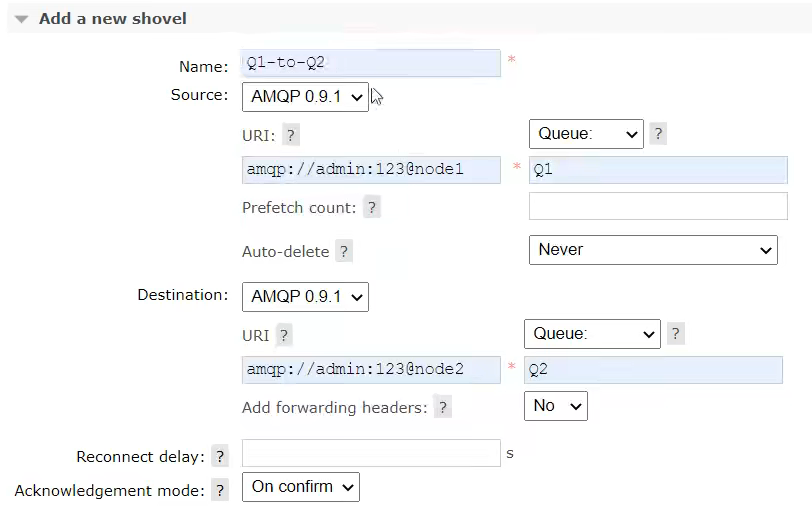Show help for Add forwarding headers
Screen dimensions: 812x507
[443, 408]
